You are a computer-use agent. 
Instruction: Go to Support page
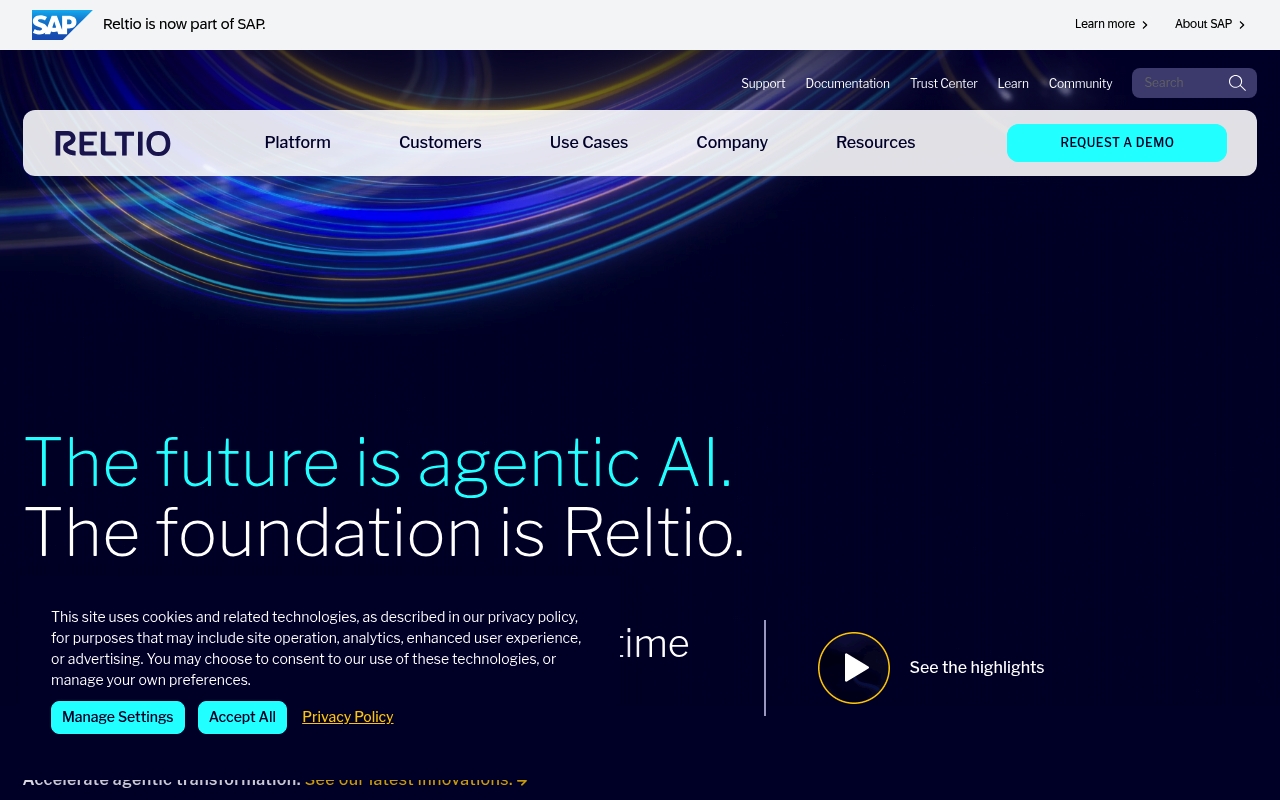coord(763,83)
